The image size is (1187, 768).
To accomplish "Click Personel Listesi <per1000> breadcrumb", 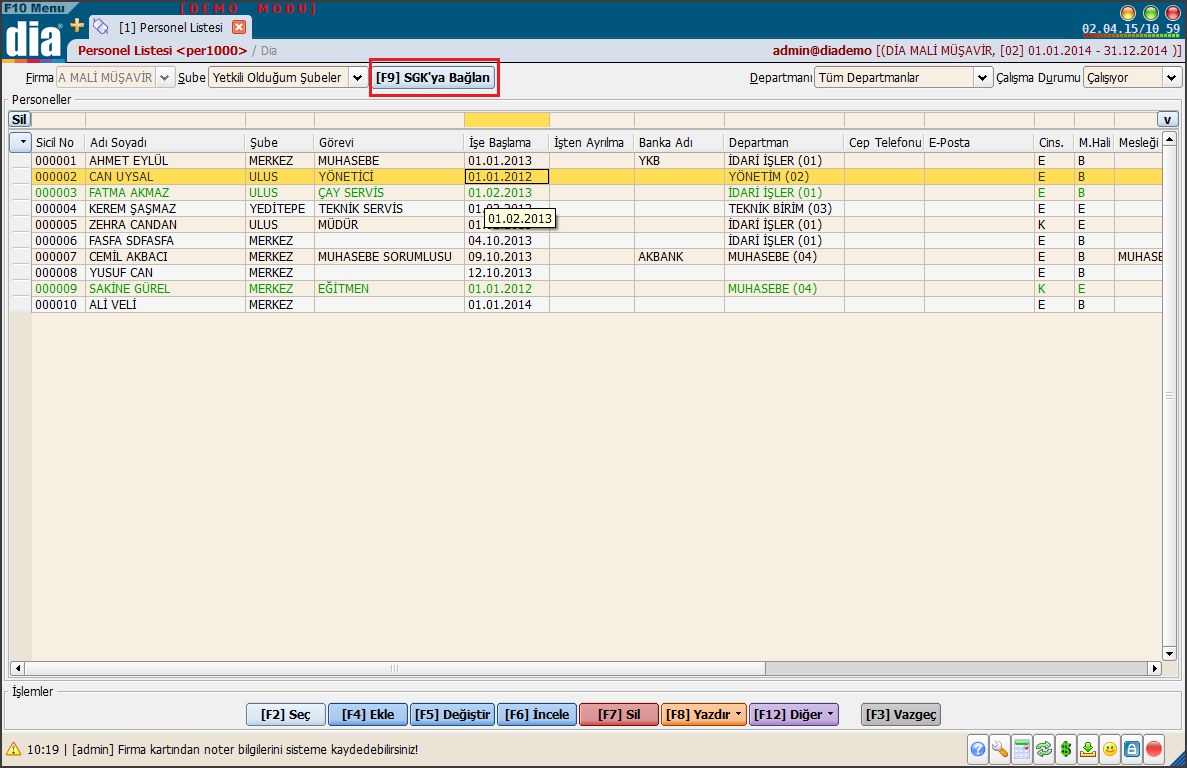I will (x=163, y=51).
